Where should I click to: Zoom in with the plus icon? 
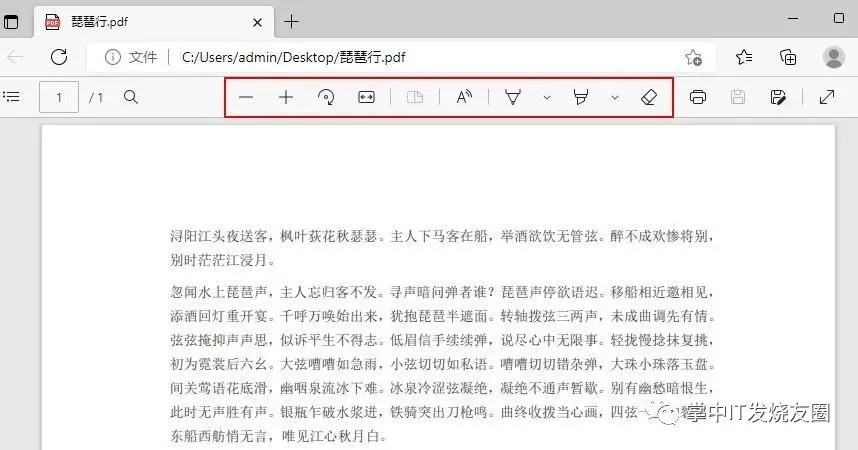point(286,97)
